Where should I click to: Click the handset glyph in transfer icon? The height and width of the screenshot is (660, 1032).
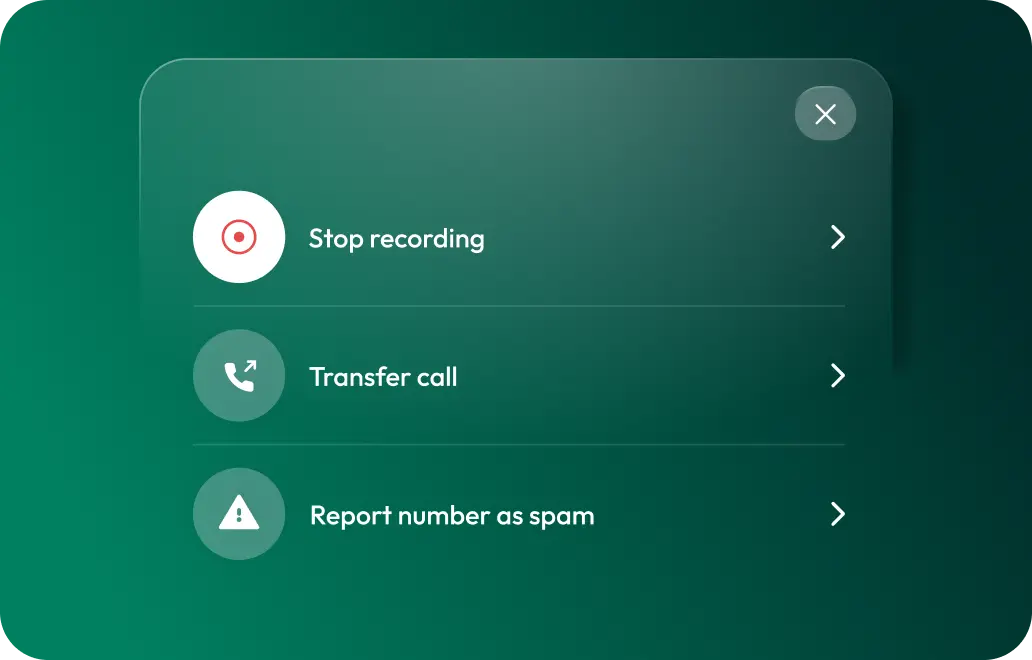click(238, 378)
